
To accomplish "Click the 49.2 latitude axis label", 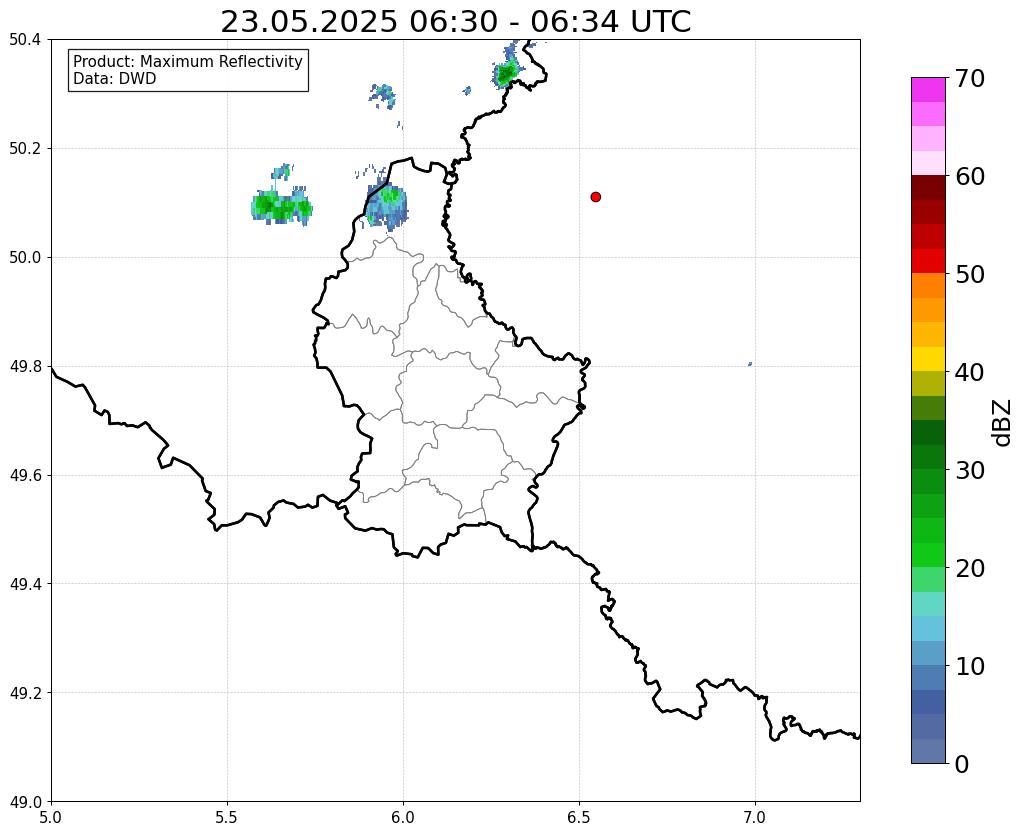I will 25,693.
